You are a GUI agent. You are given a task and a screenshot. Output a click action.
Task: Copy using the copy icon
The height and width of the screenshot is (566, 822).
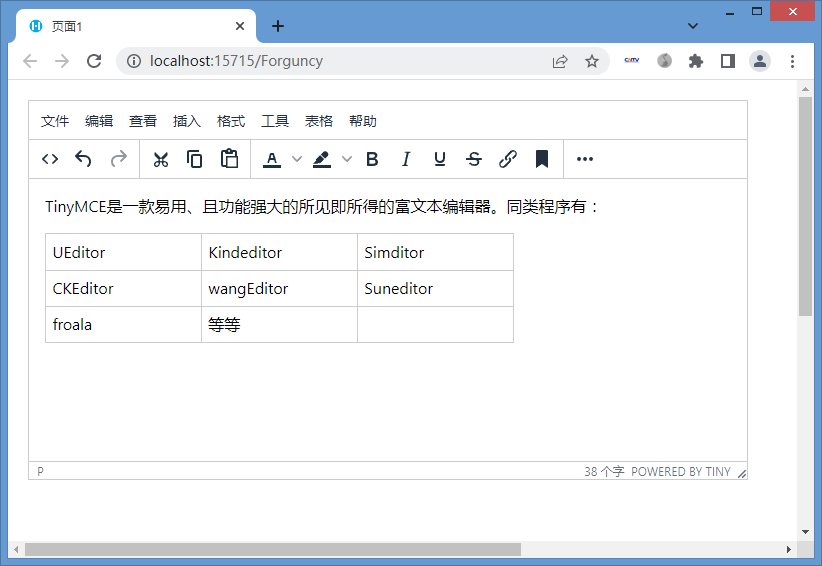coord(194,159)
